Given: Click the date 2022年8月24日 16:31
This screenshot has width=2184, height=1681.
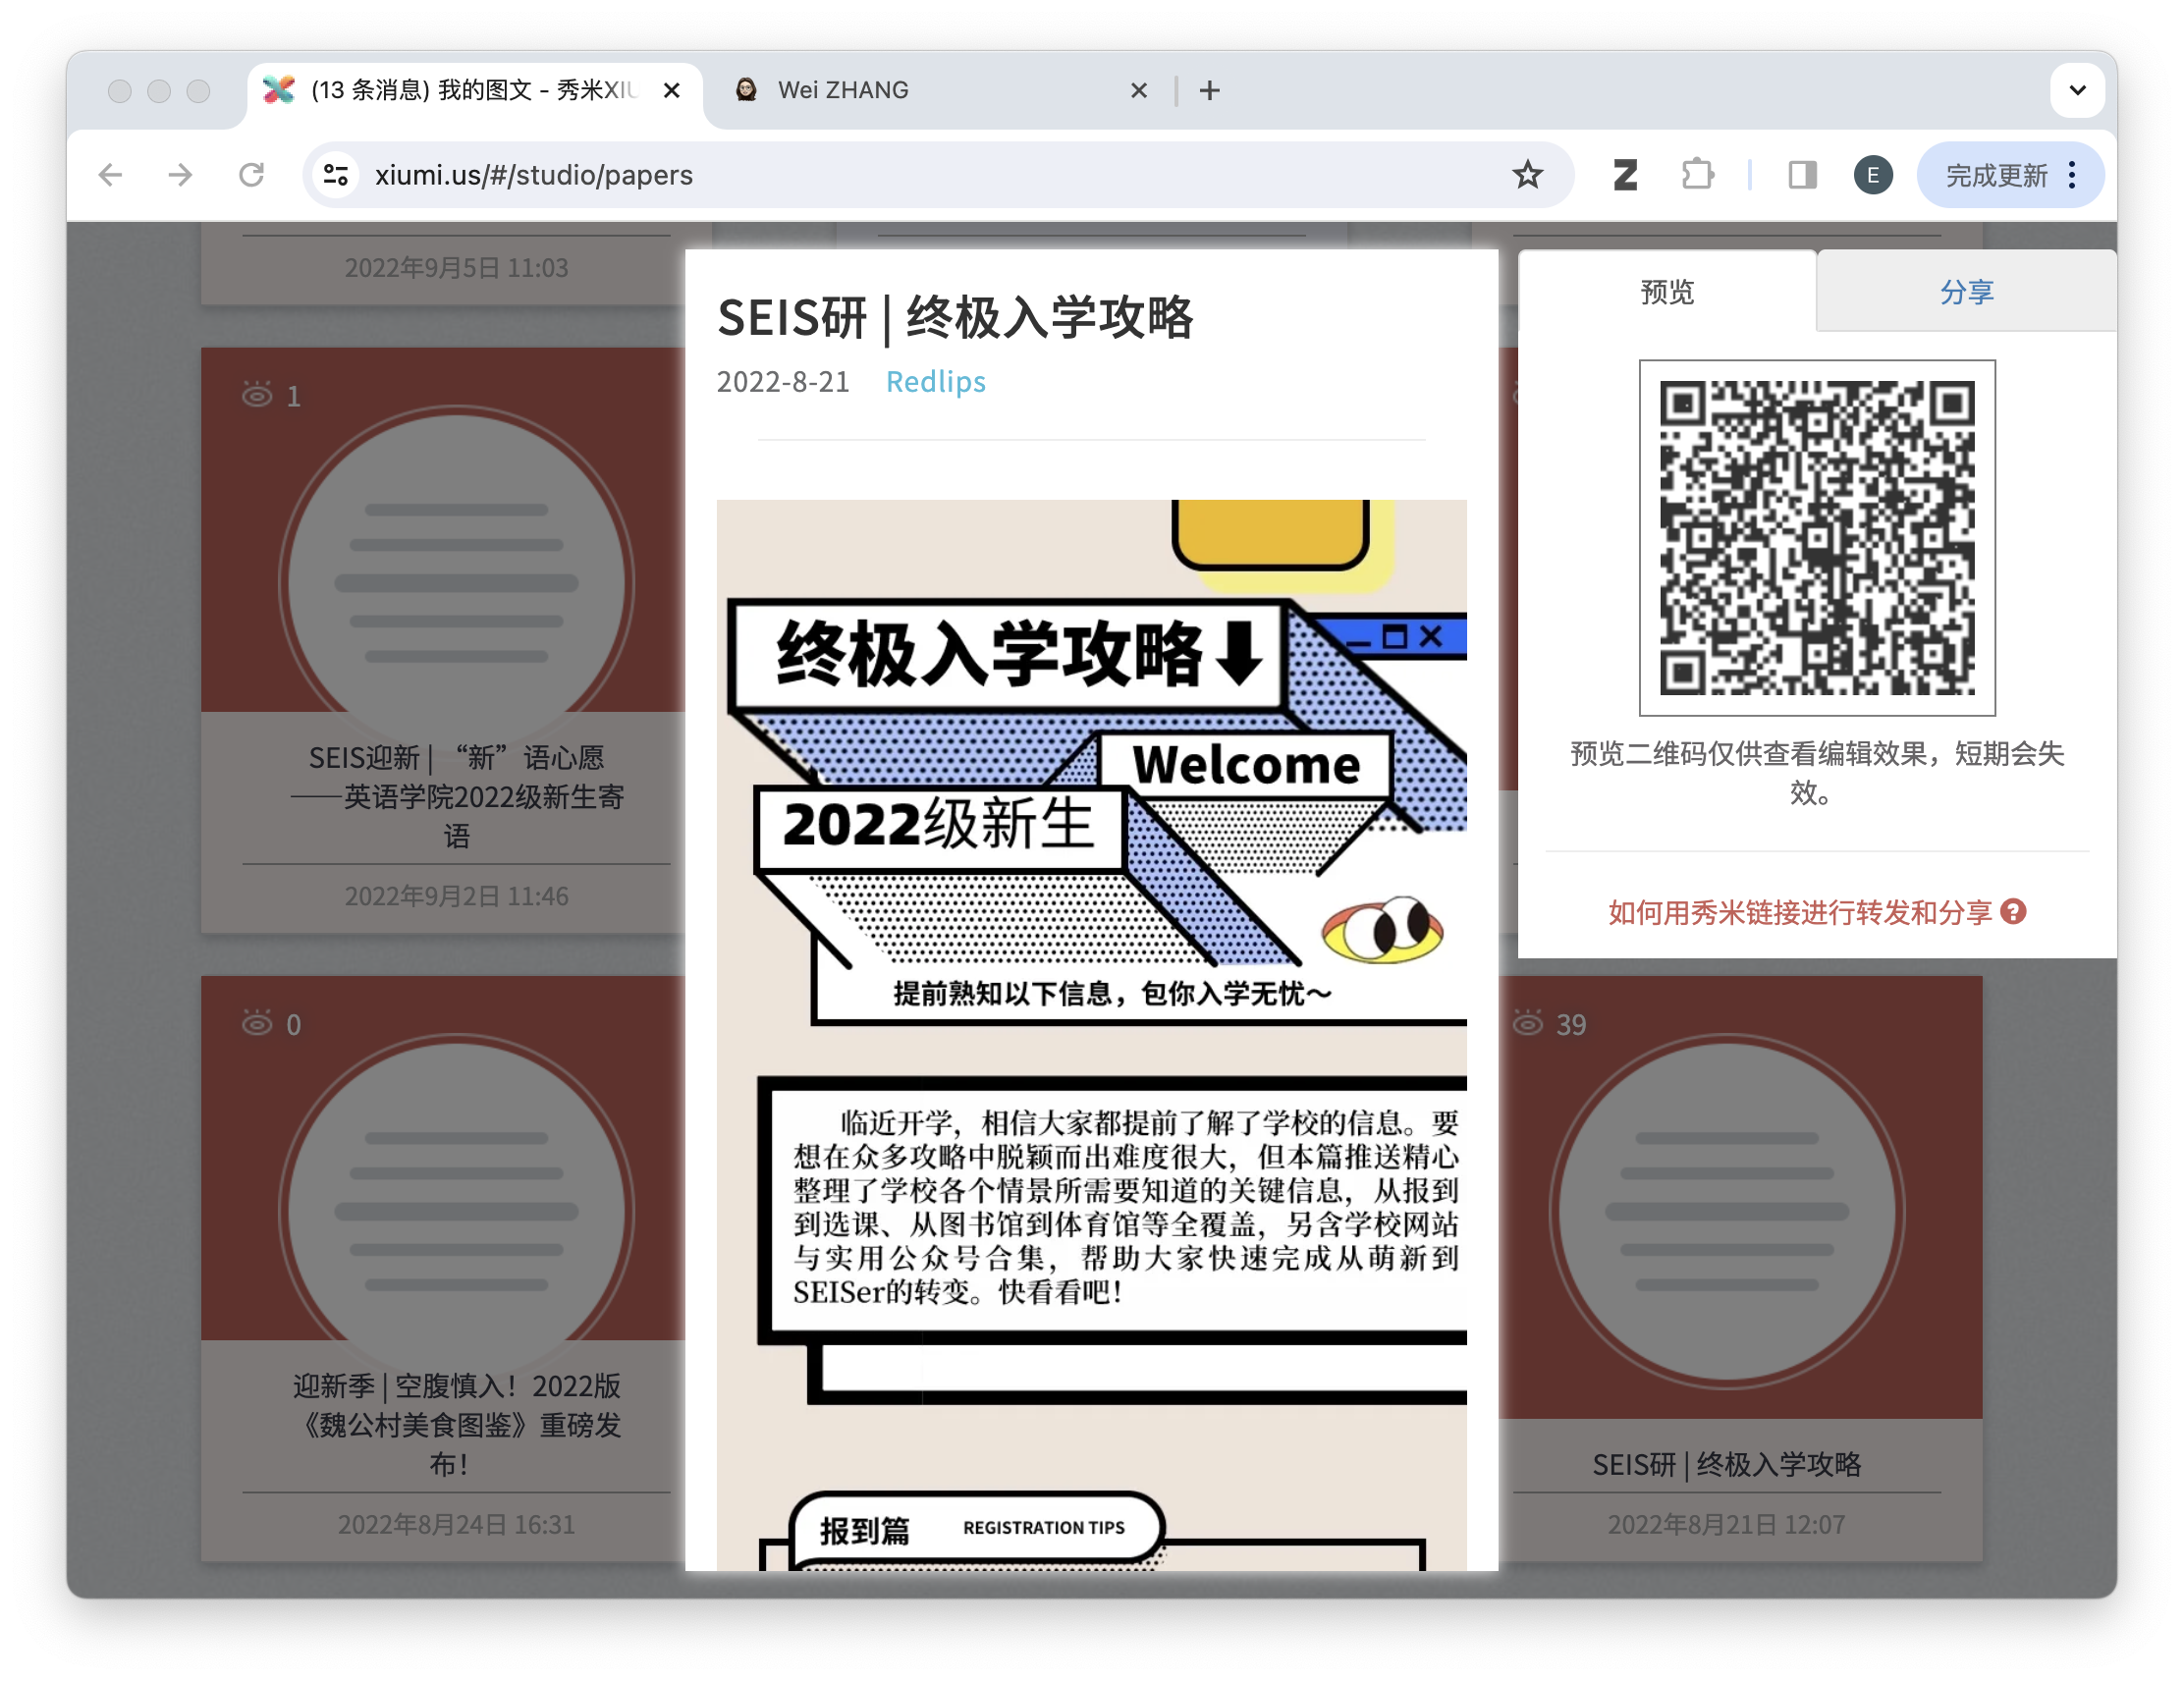Looking at the screenshot, I should tap(456, 1523).
